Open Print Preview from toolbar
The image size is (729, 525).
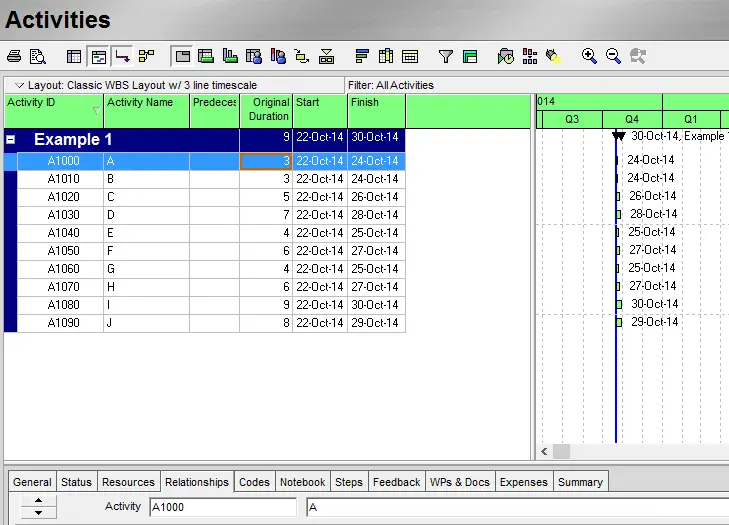38,57
